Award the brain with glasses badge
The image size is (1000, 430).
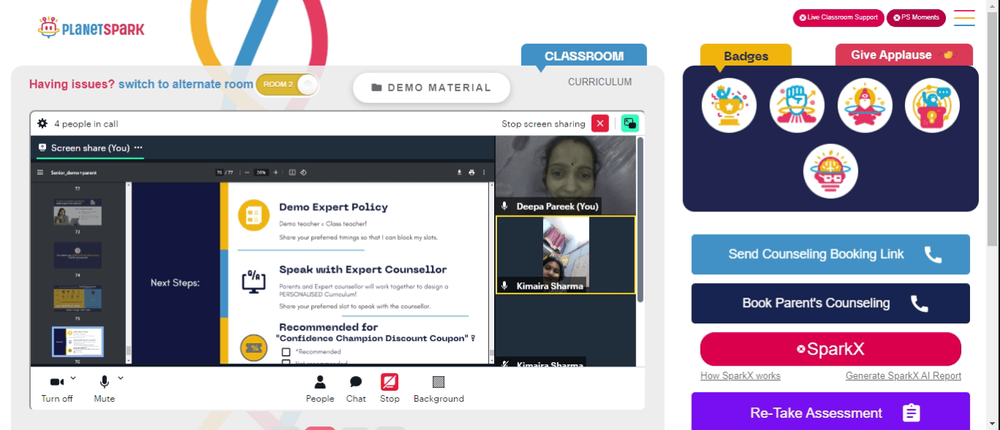(830, 171)
